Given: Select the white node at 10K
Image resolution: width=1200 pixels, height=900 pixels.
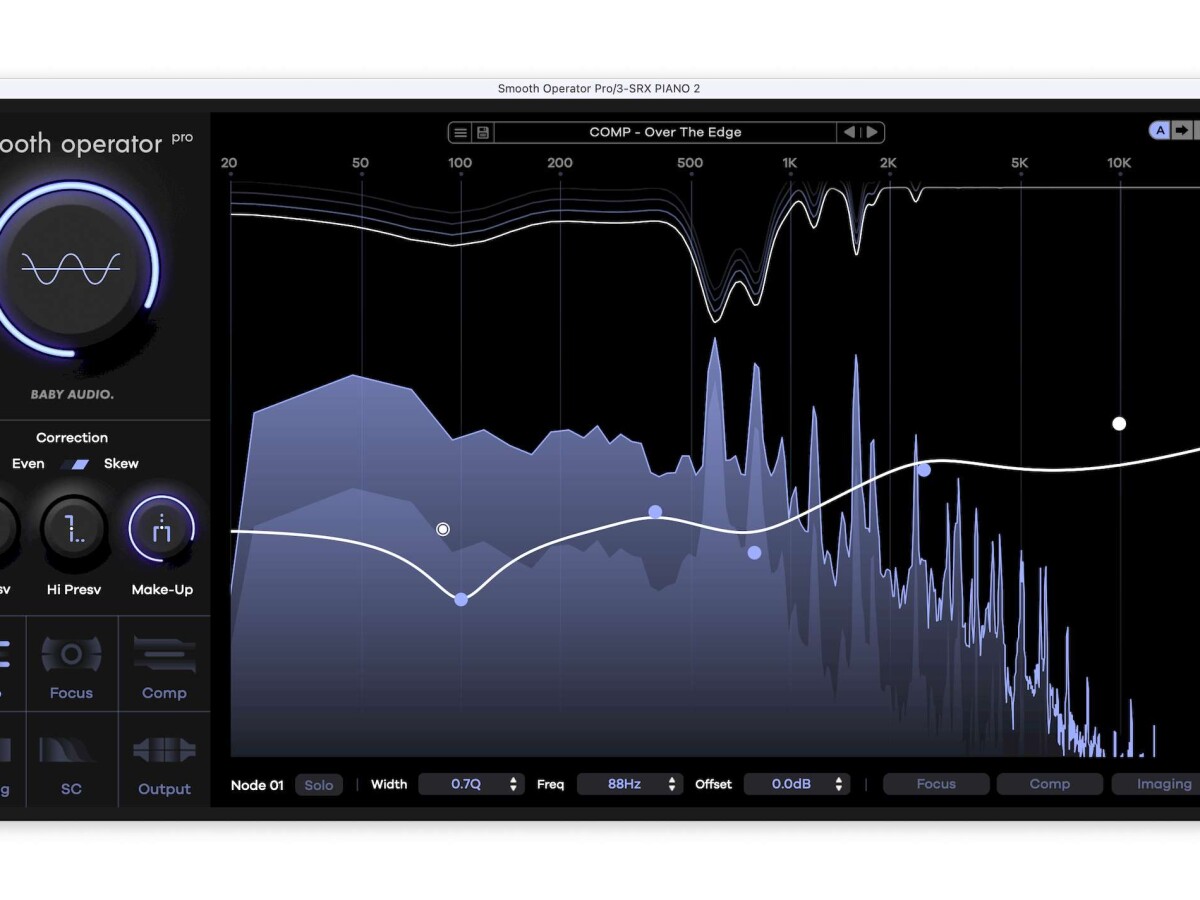Looking at the screenshot, I should pos(1119,424).
